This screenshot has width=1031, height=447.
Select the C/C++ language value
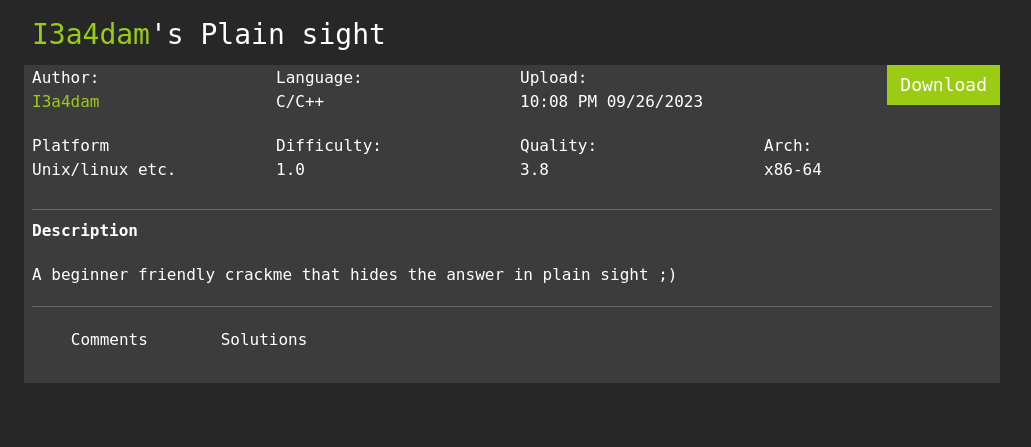tap(300, 101)
